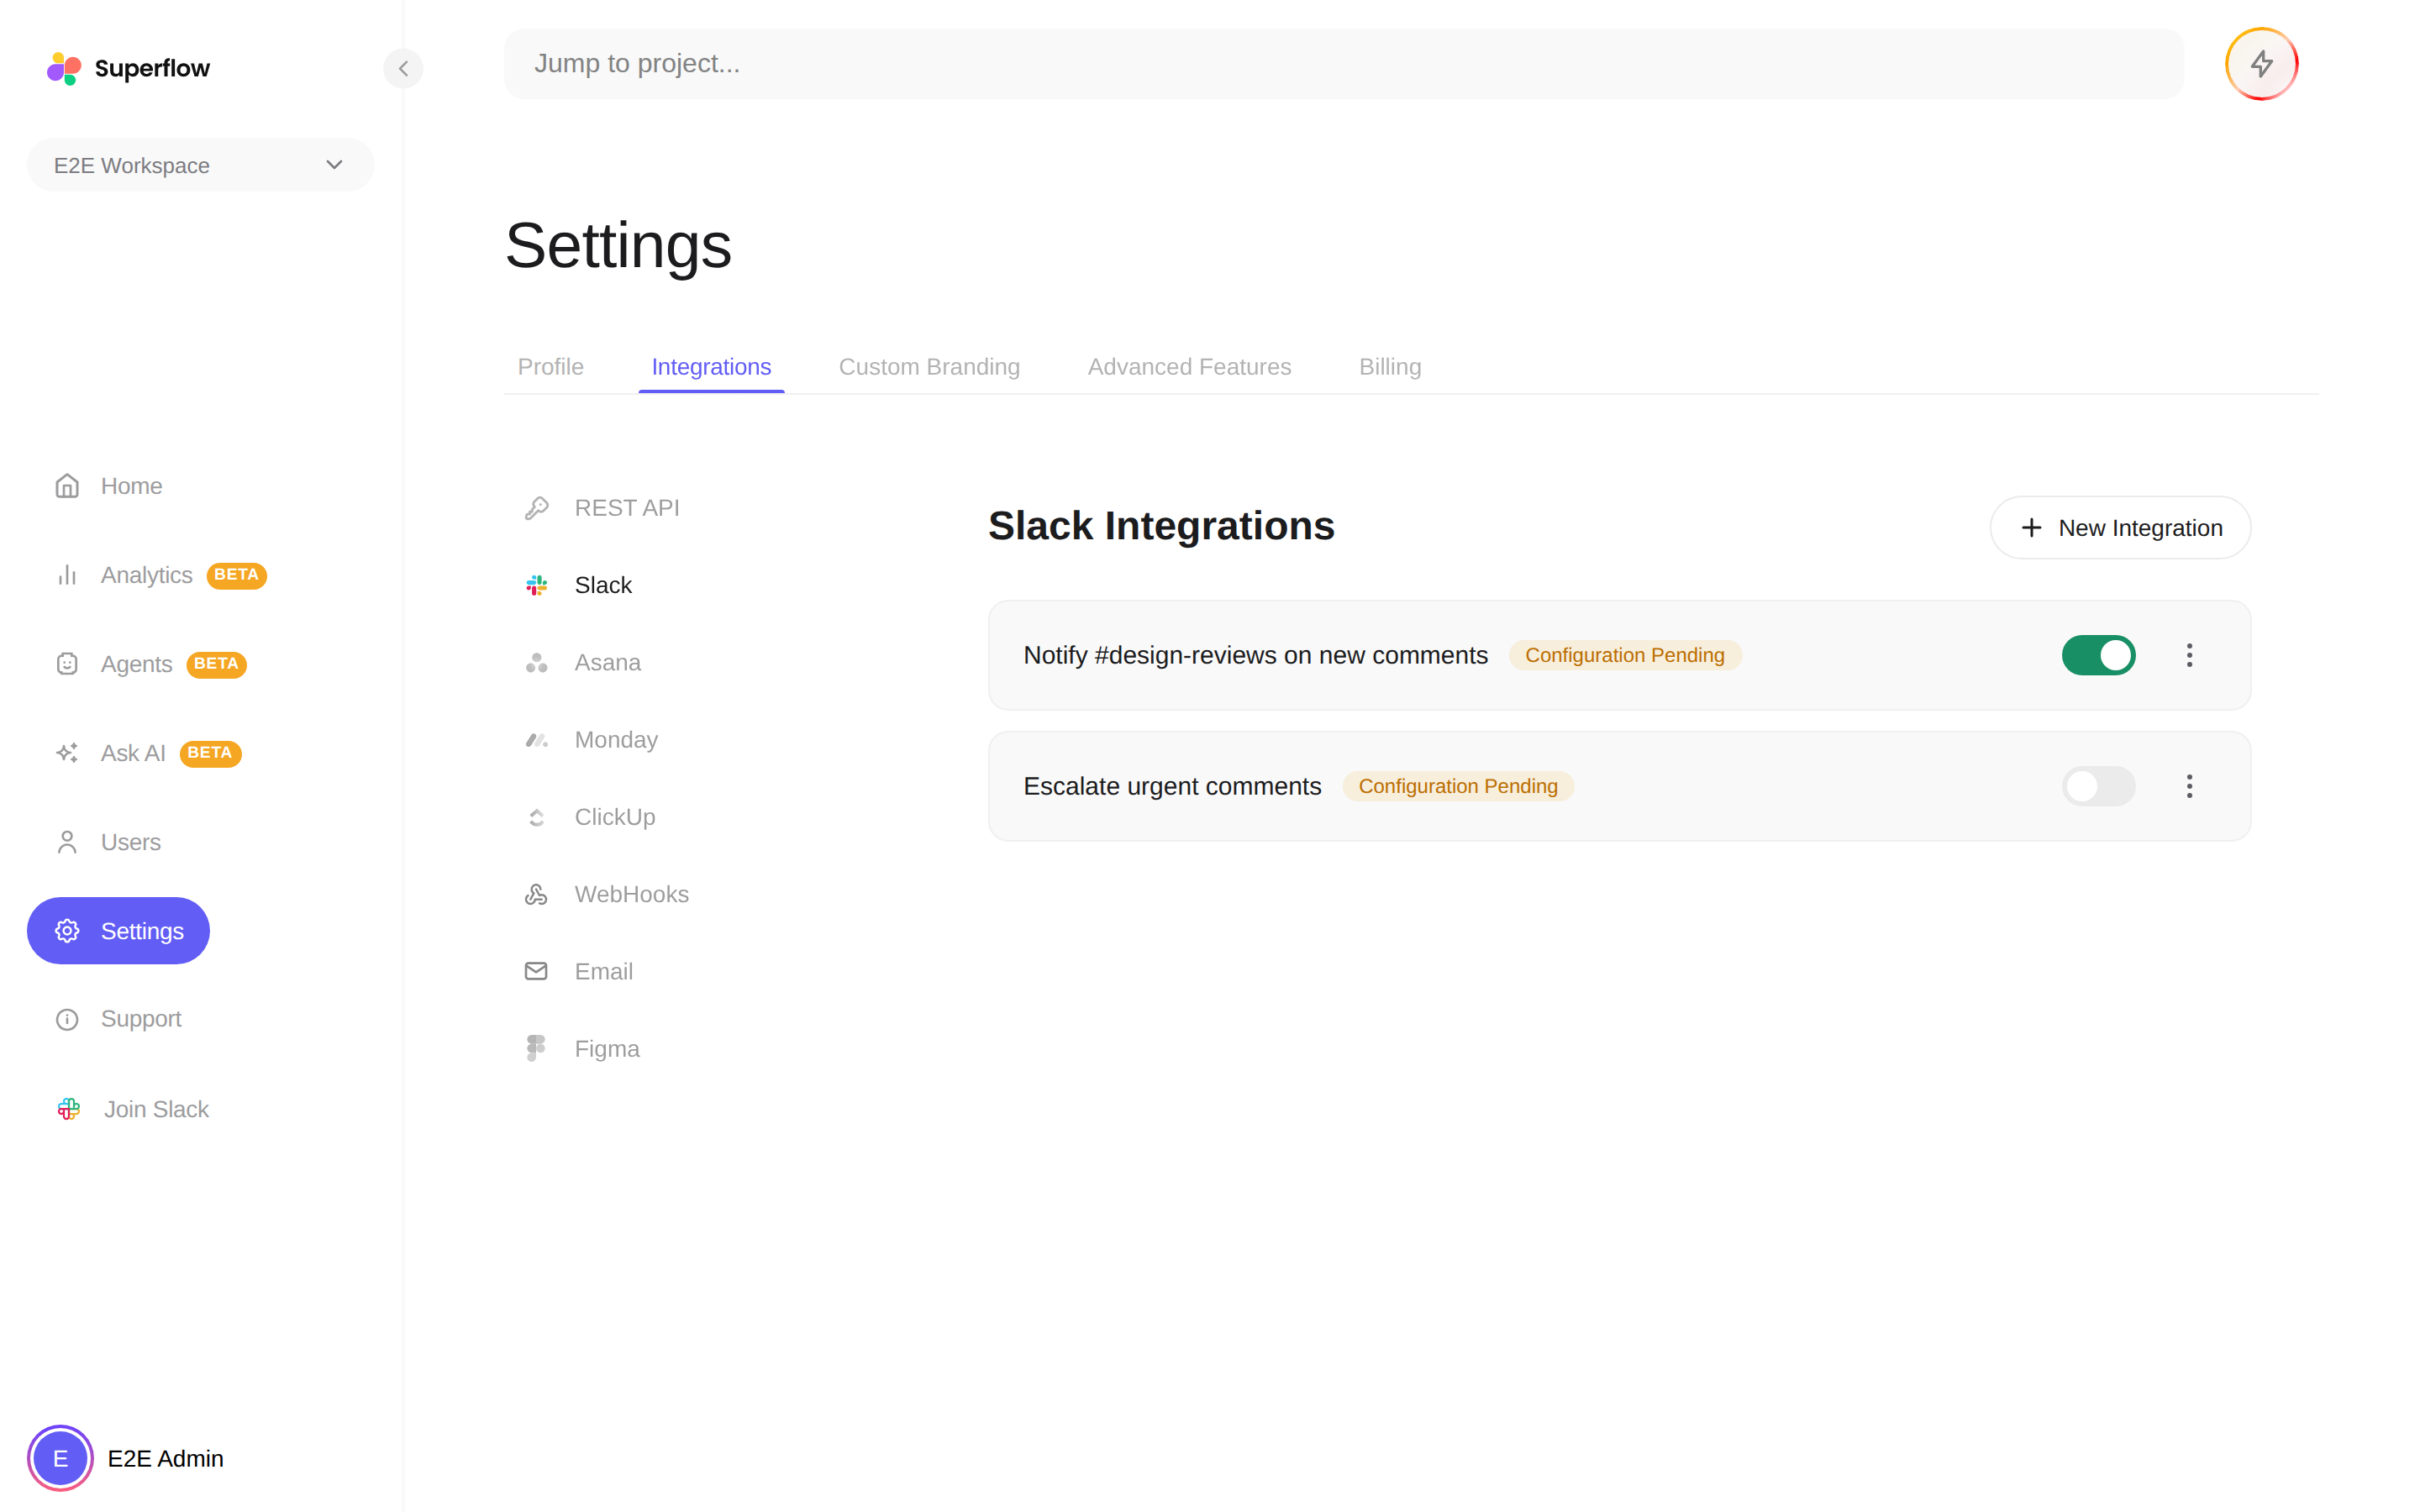Click the Settings gear icon
The height and width of the screenshot is (1512, 2420).
(x=67, y=931)
